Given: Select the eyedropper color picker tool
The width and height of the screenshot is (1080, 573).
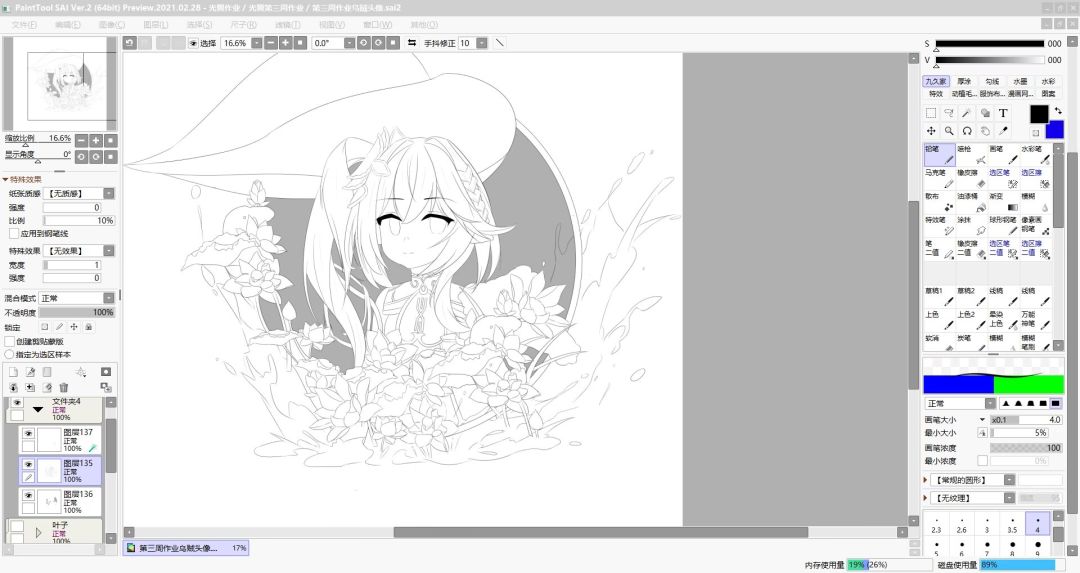Looking at the screenshot, I should click(1003, 131).
